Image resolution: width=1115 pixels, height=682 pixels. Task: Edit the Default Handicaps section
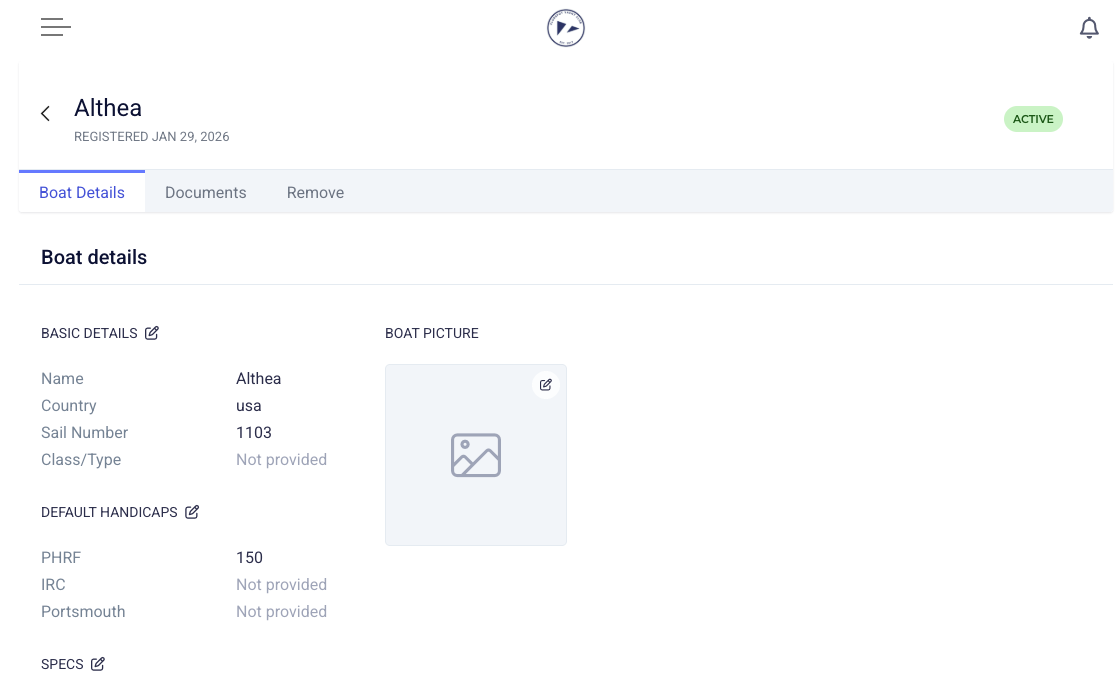pyautogui.click(x=192, y=512)
